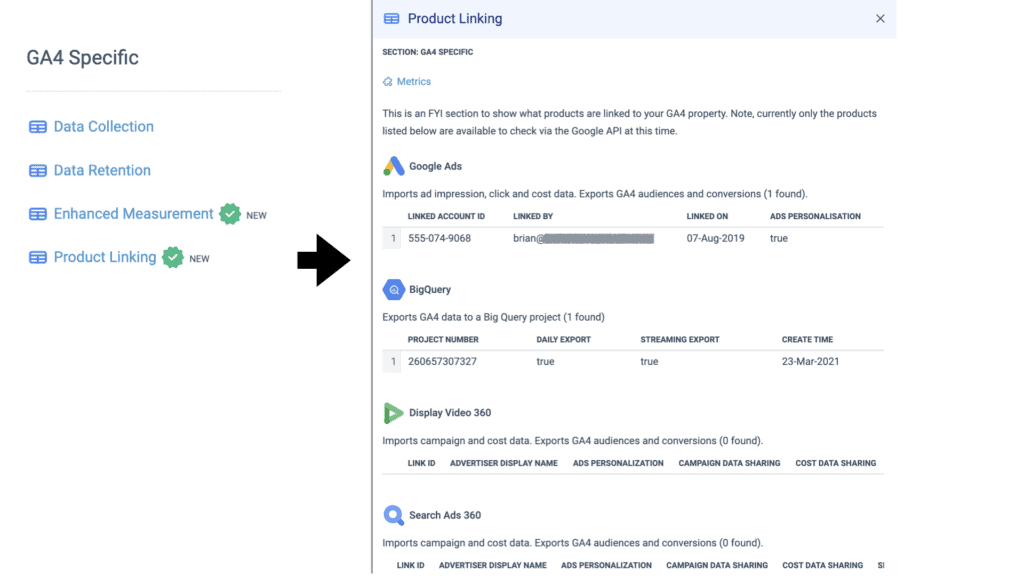Click project number 260657307327
Viewport: 1024px width, 576px height.
pos(442,361)
